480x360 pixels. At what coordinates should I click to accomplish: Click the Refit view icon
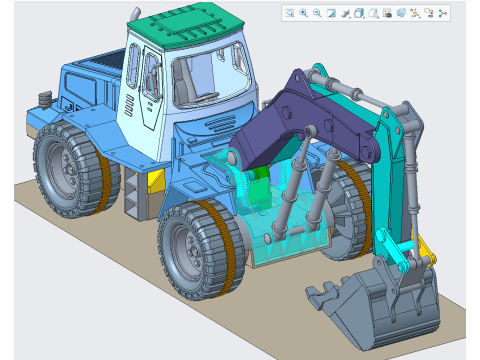(x=290, y=13)
